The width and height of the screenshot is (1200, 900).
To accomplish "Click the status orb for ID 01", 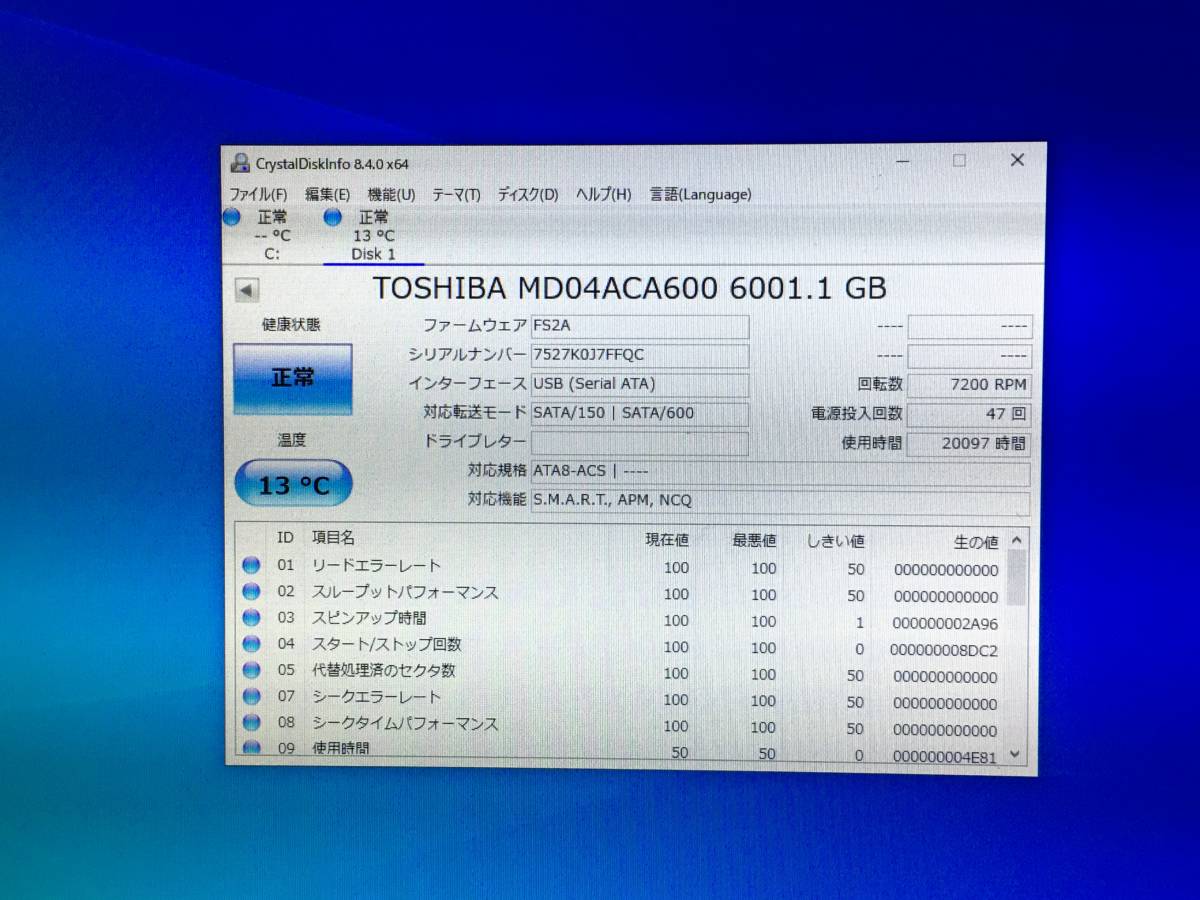I will pyautogui.click(x=252, y=566).
